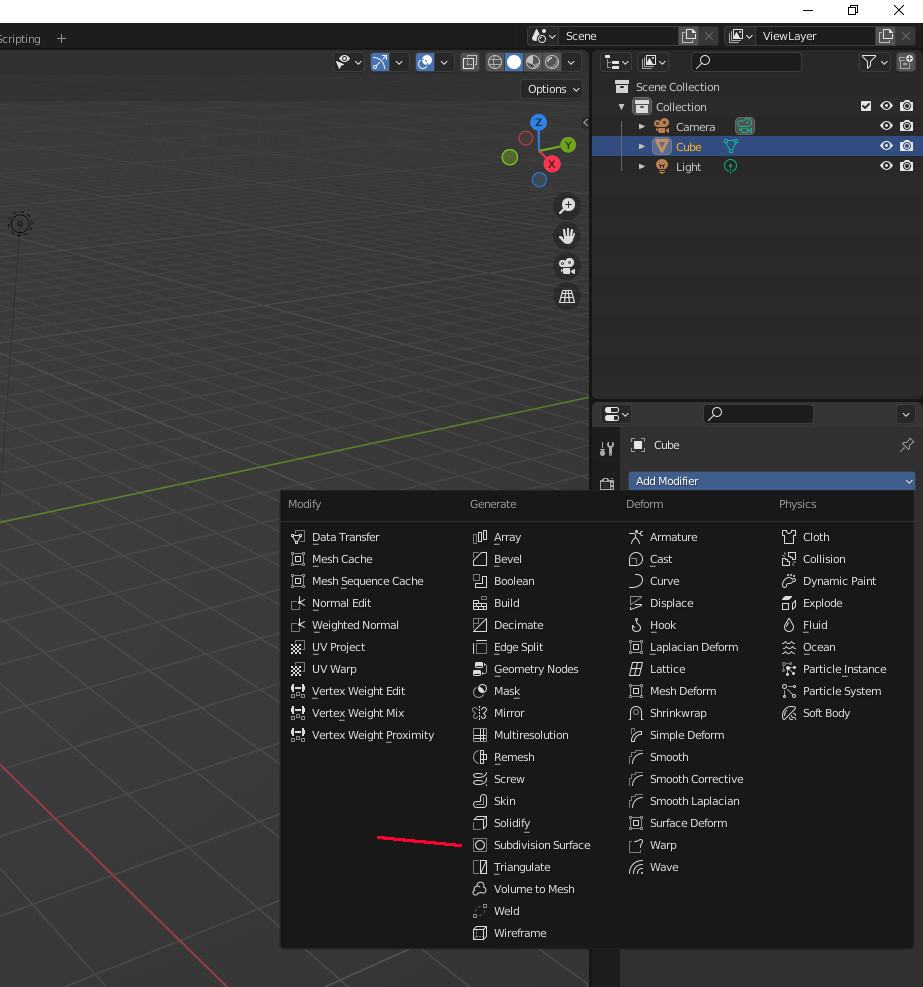Click the outliner search field
Image resolution: width=923 pixels, height=987 pixels.
point(747,62)
